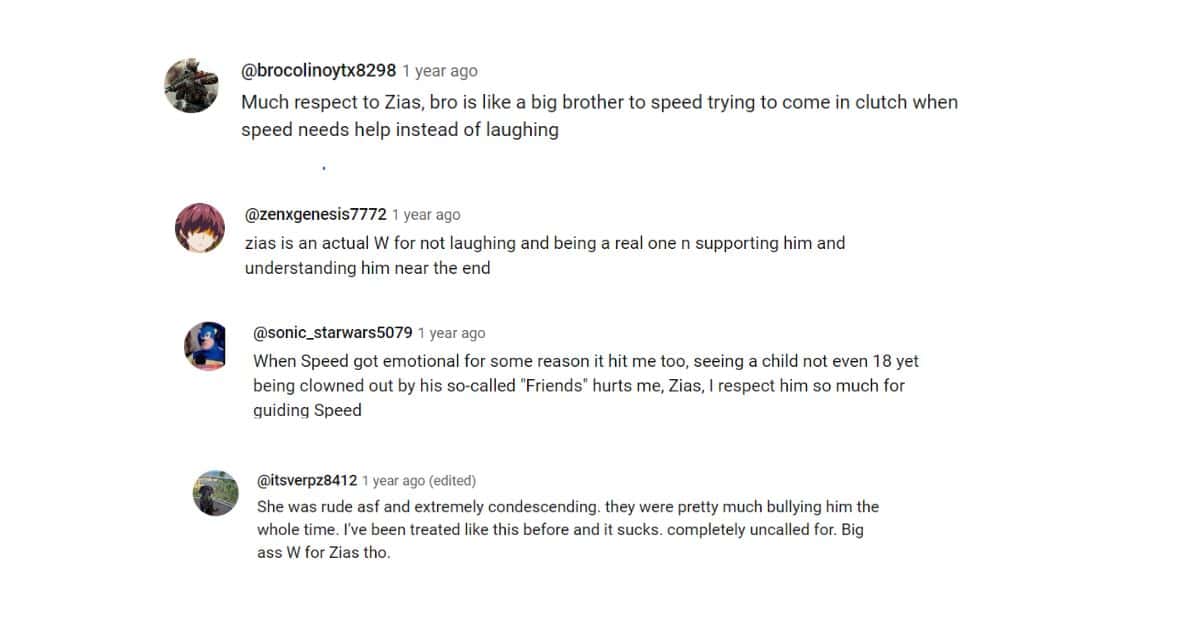Visit the @zenxgenesis7772 username link
The height and width of the screenshot is (628, 1200).
click(315, 214)
